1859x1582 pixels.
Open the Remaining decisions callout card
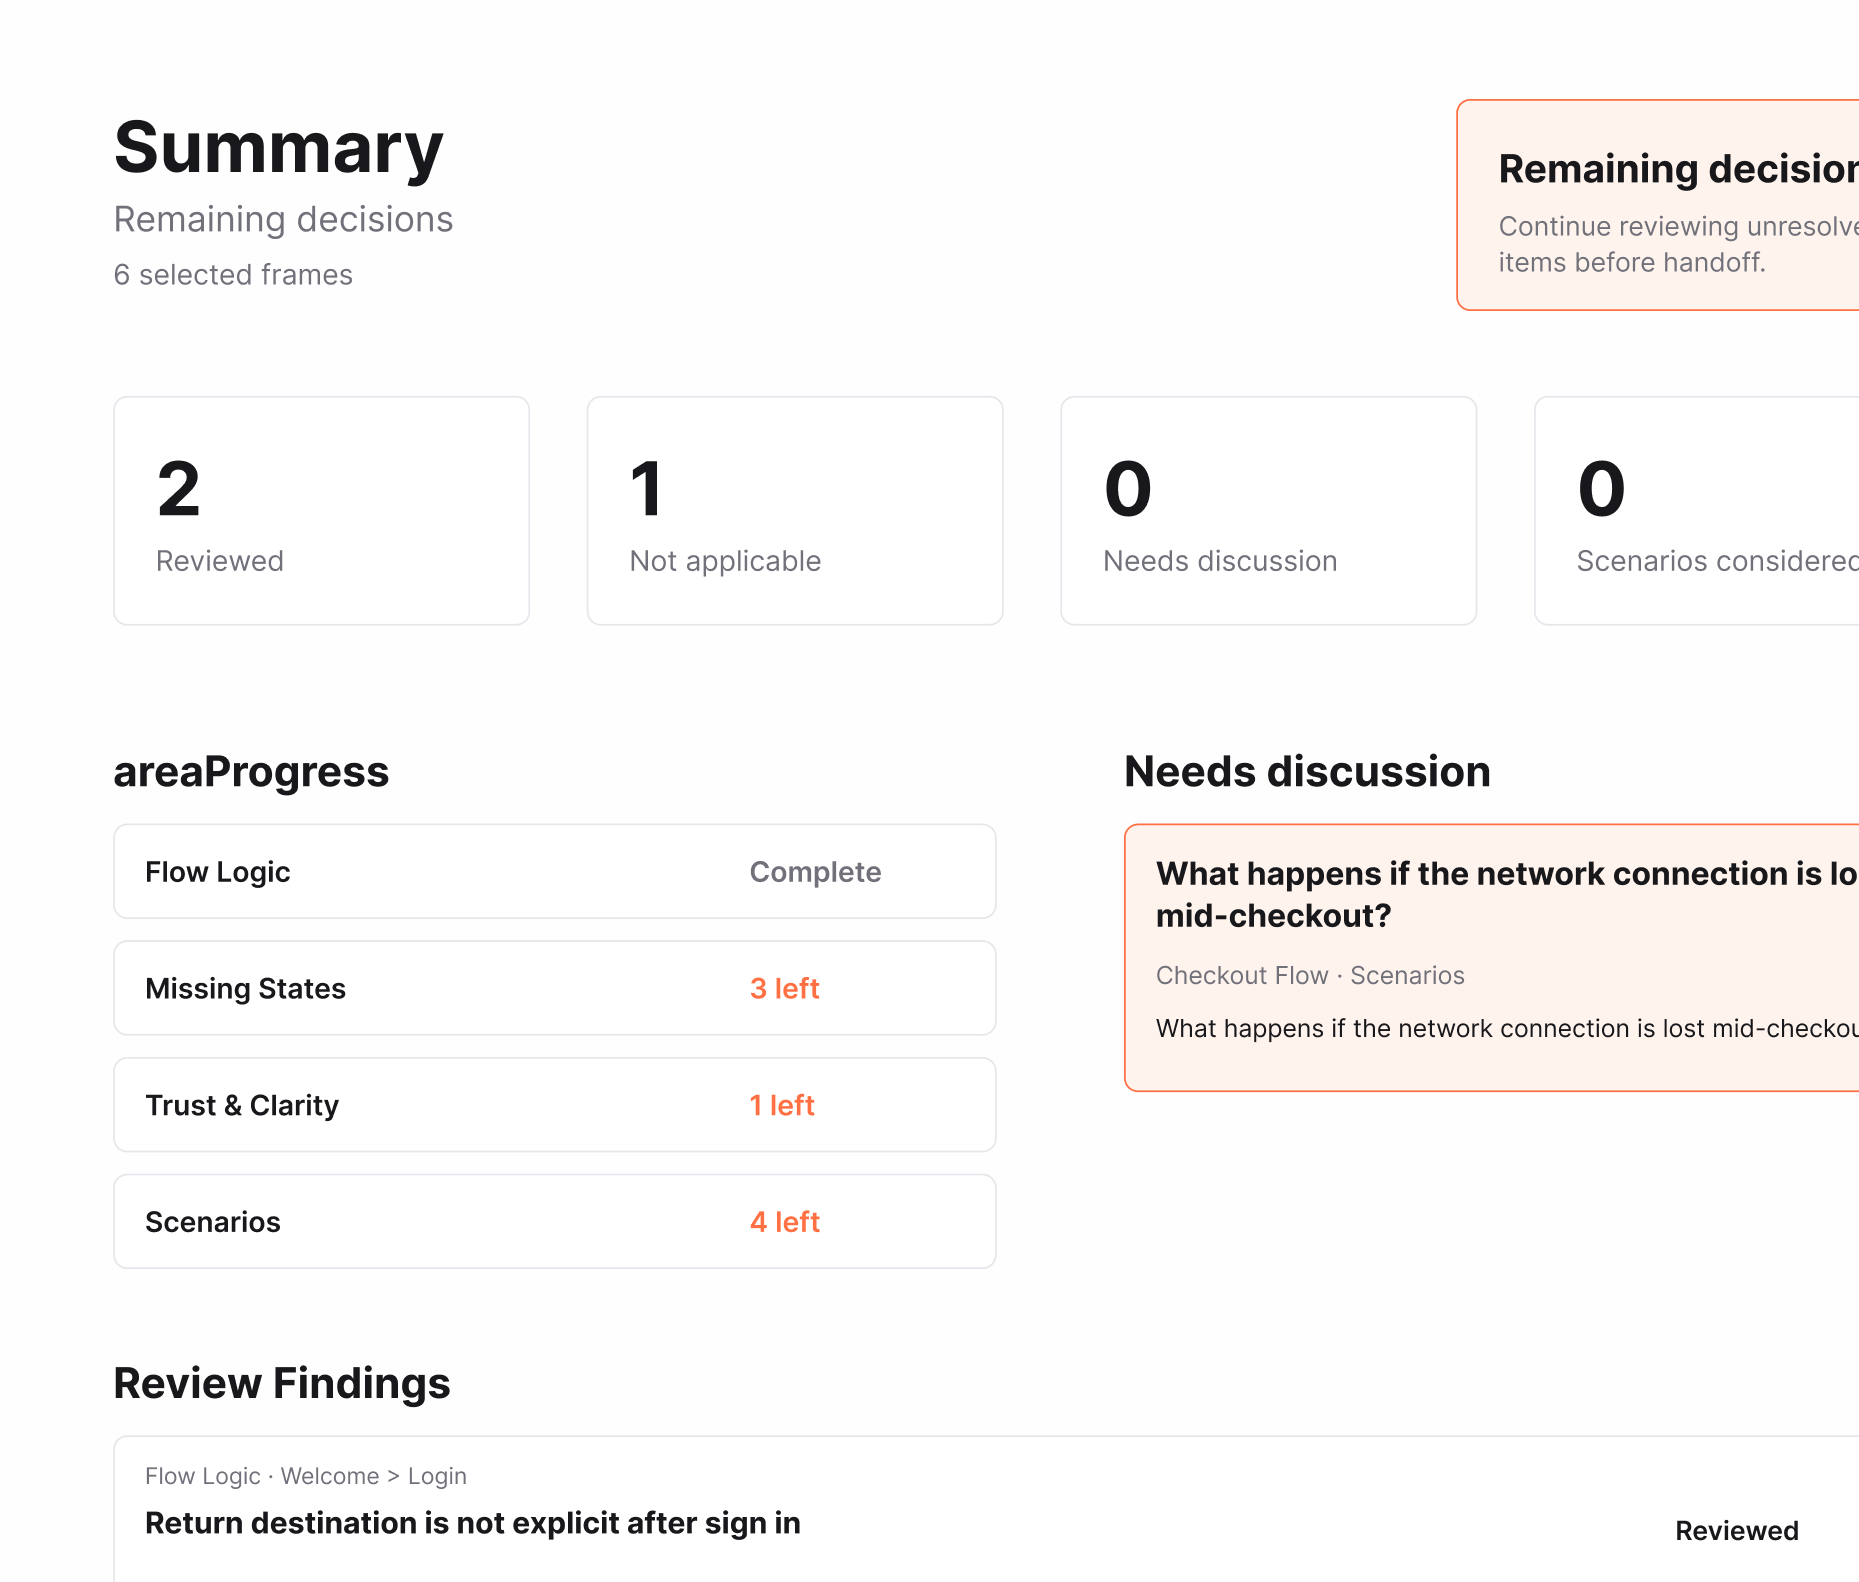pos(1658,205)
